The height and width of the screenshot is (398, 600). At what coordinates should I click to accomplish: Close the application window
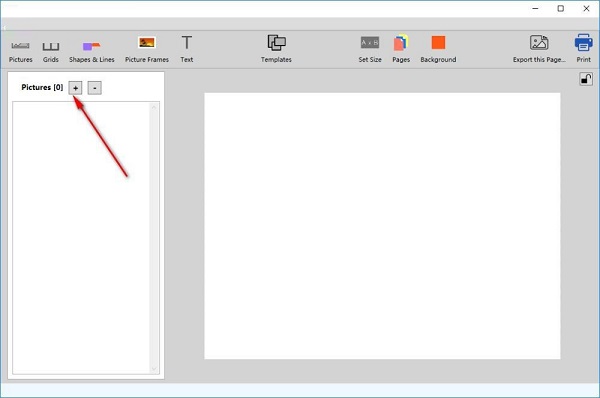click(x=586, y=8)
